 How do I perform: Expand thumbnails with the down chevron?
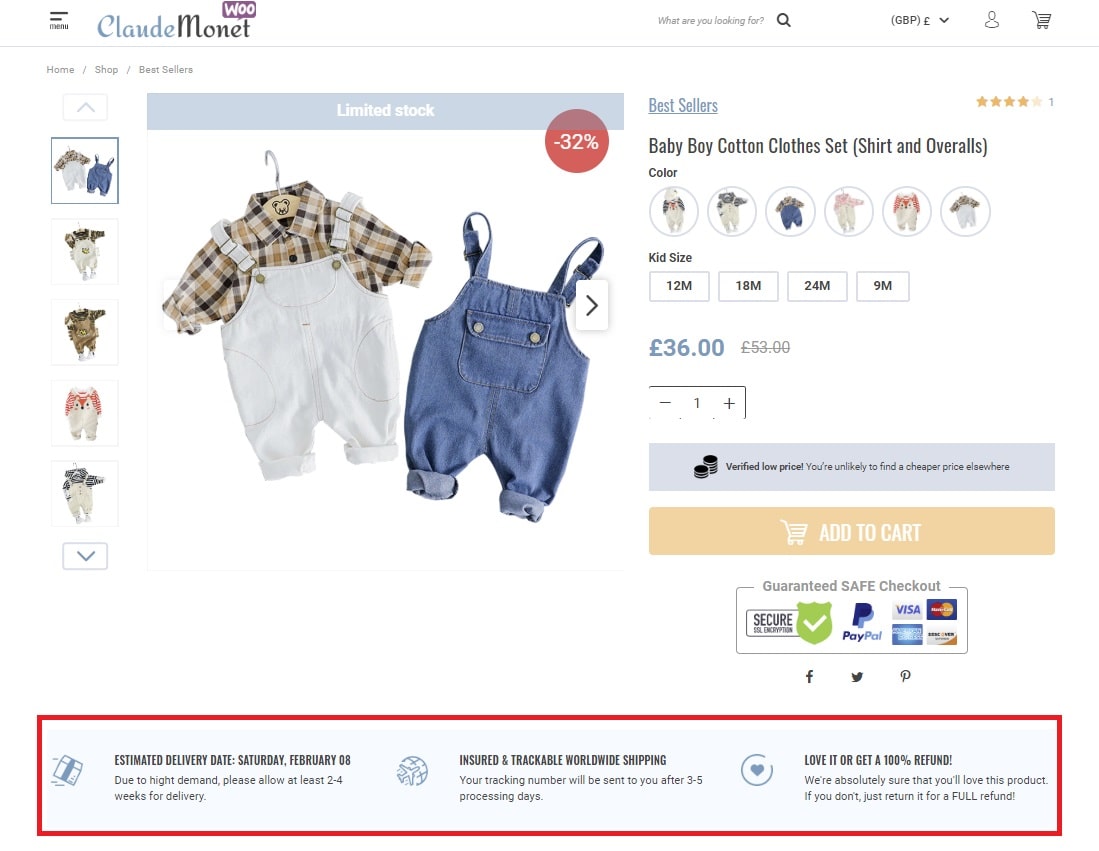[x=86, y=556]
